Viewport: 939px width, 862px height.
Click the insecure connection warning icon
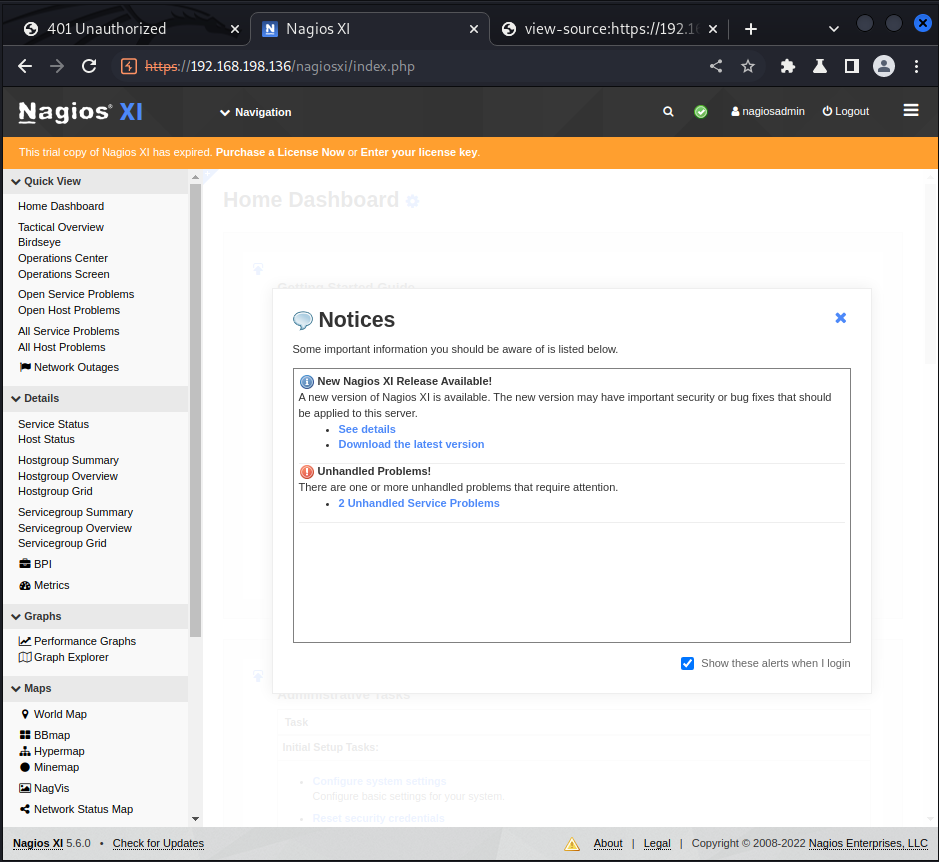point(129,66)
